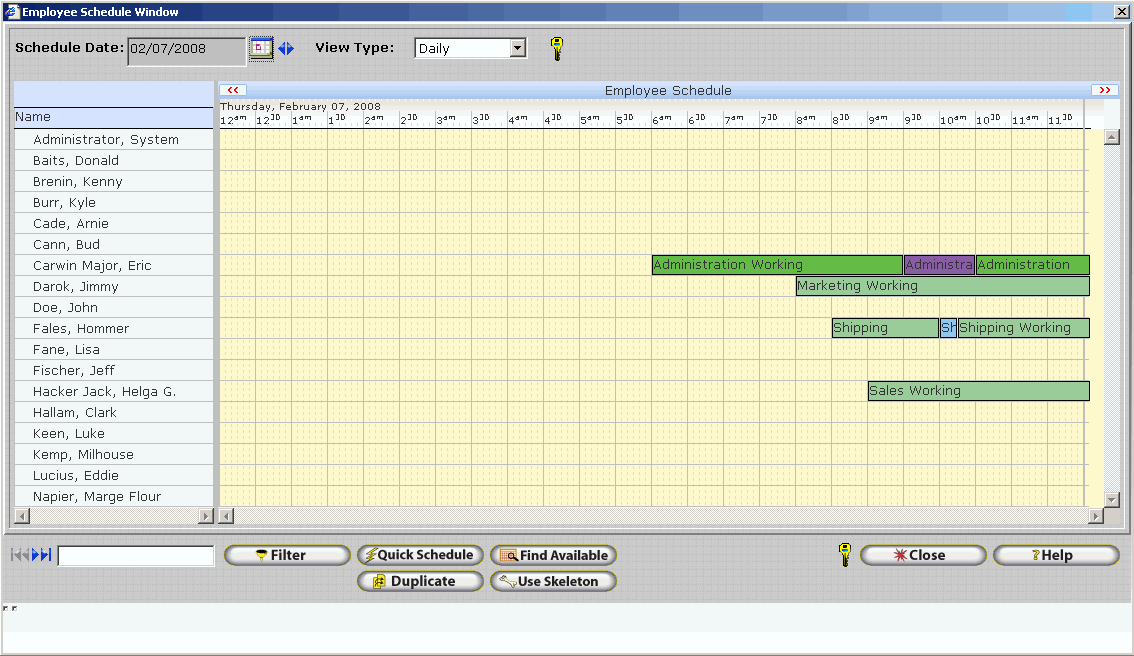Image resolution: width=1134 pixels, height=656 pixels.
Task: Open Help
Action: tap(1055, 555)
